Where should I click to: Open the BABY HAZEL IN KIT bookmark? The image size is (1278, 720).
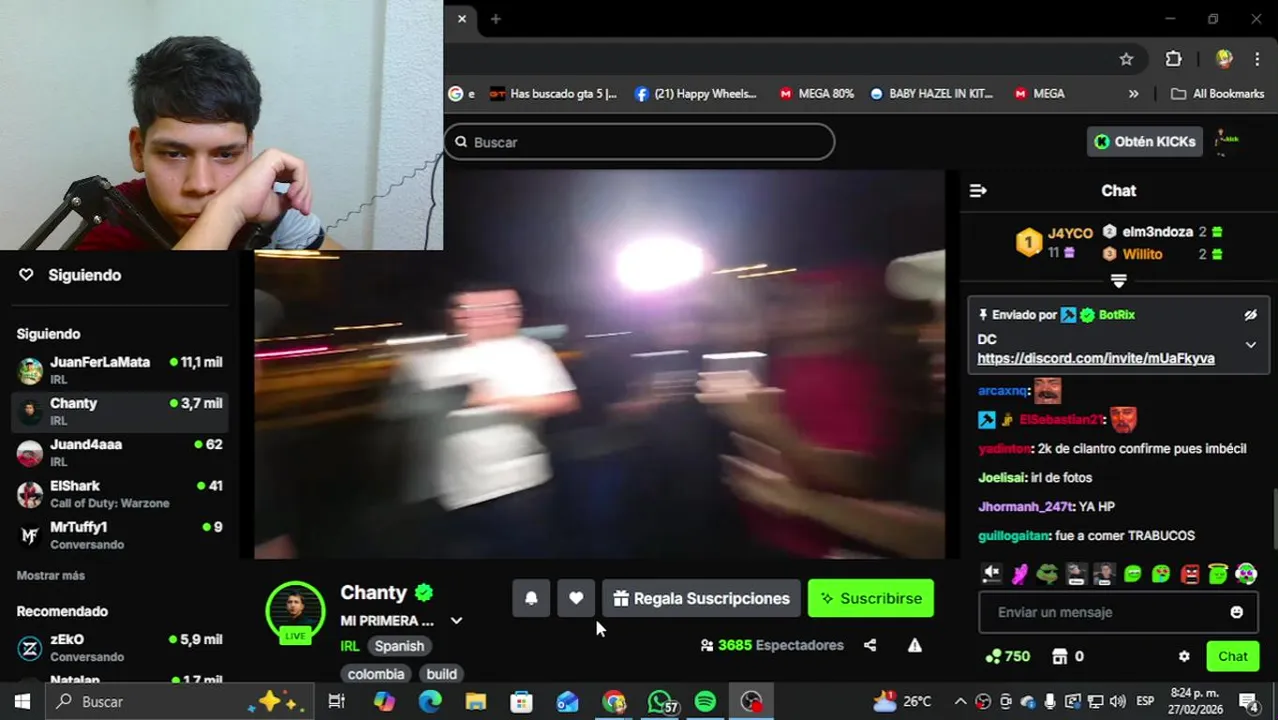click(x=931, y=93)
